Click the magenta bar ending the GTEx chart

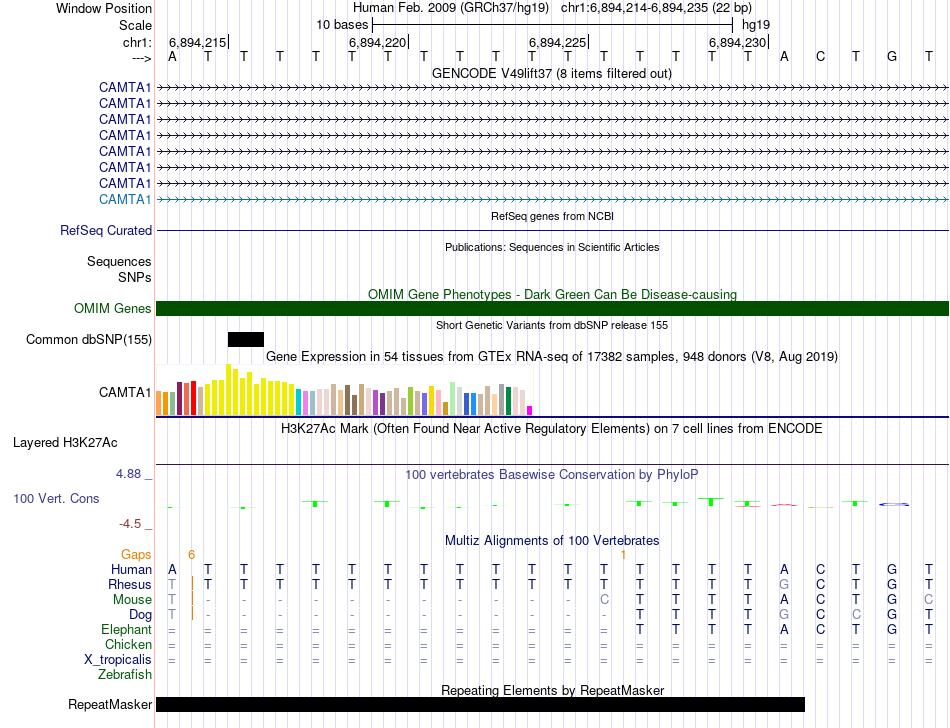[530, 411]
